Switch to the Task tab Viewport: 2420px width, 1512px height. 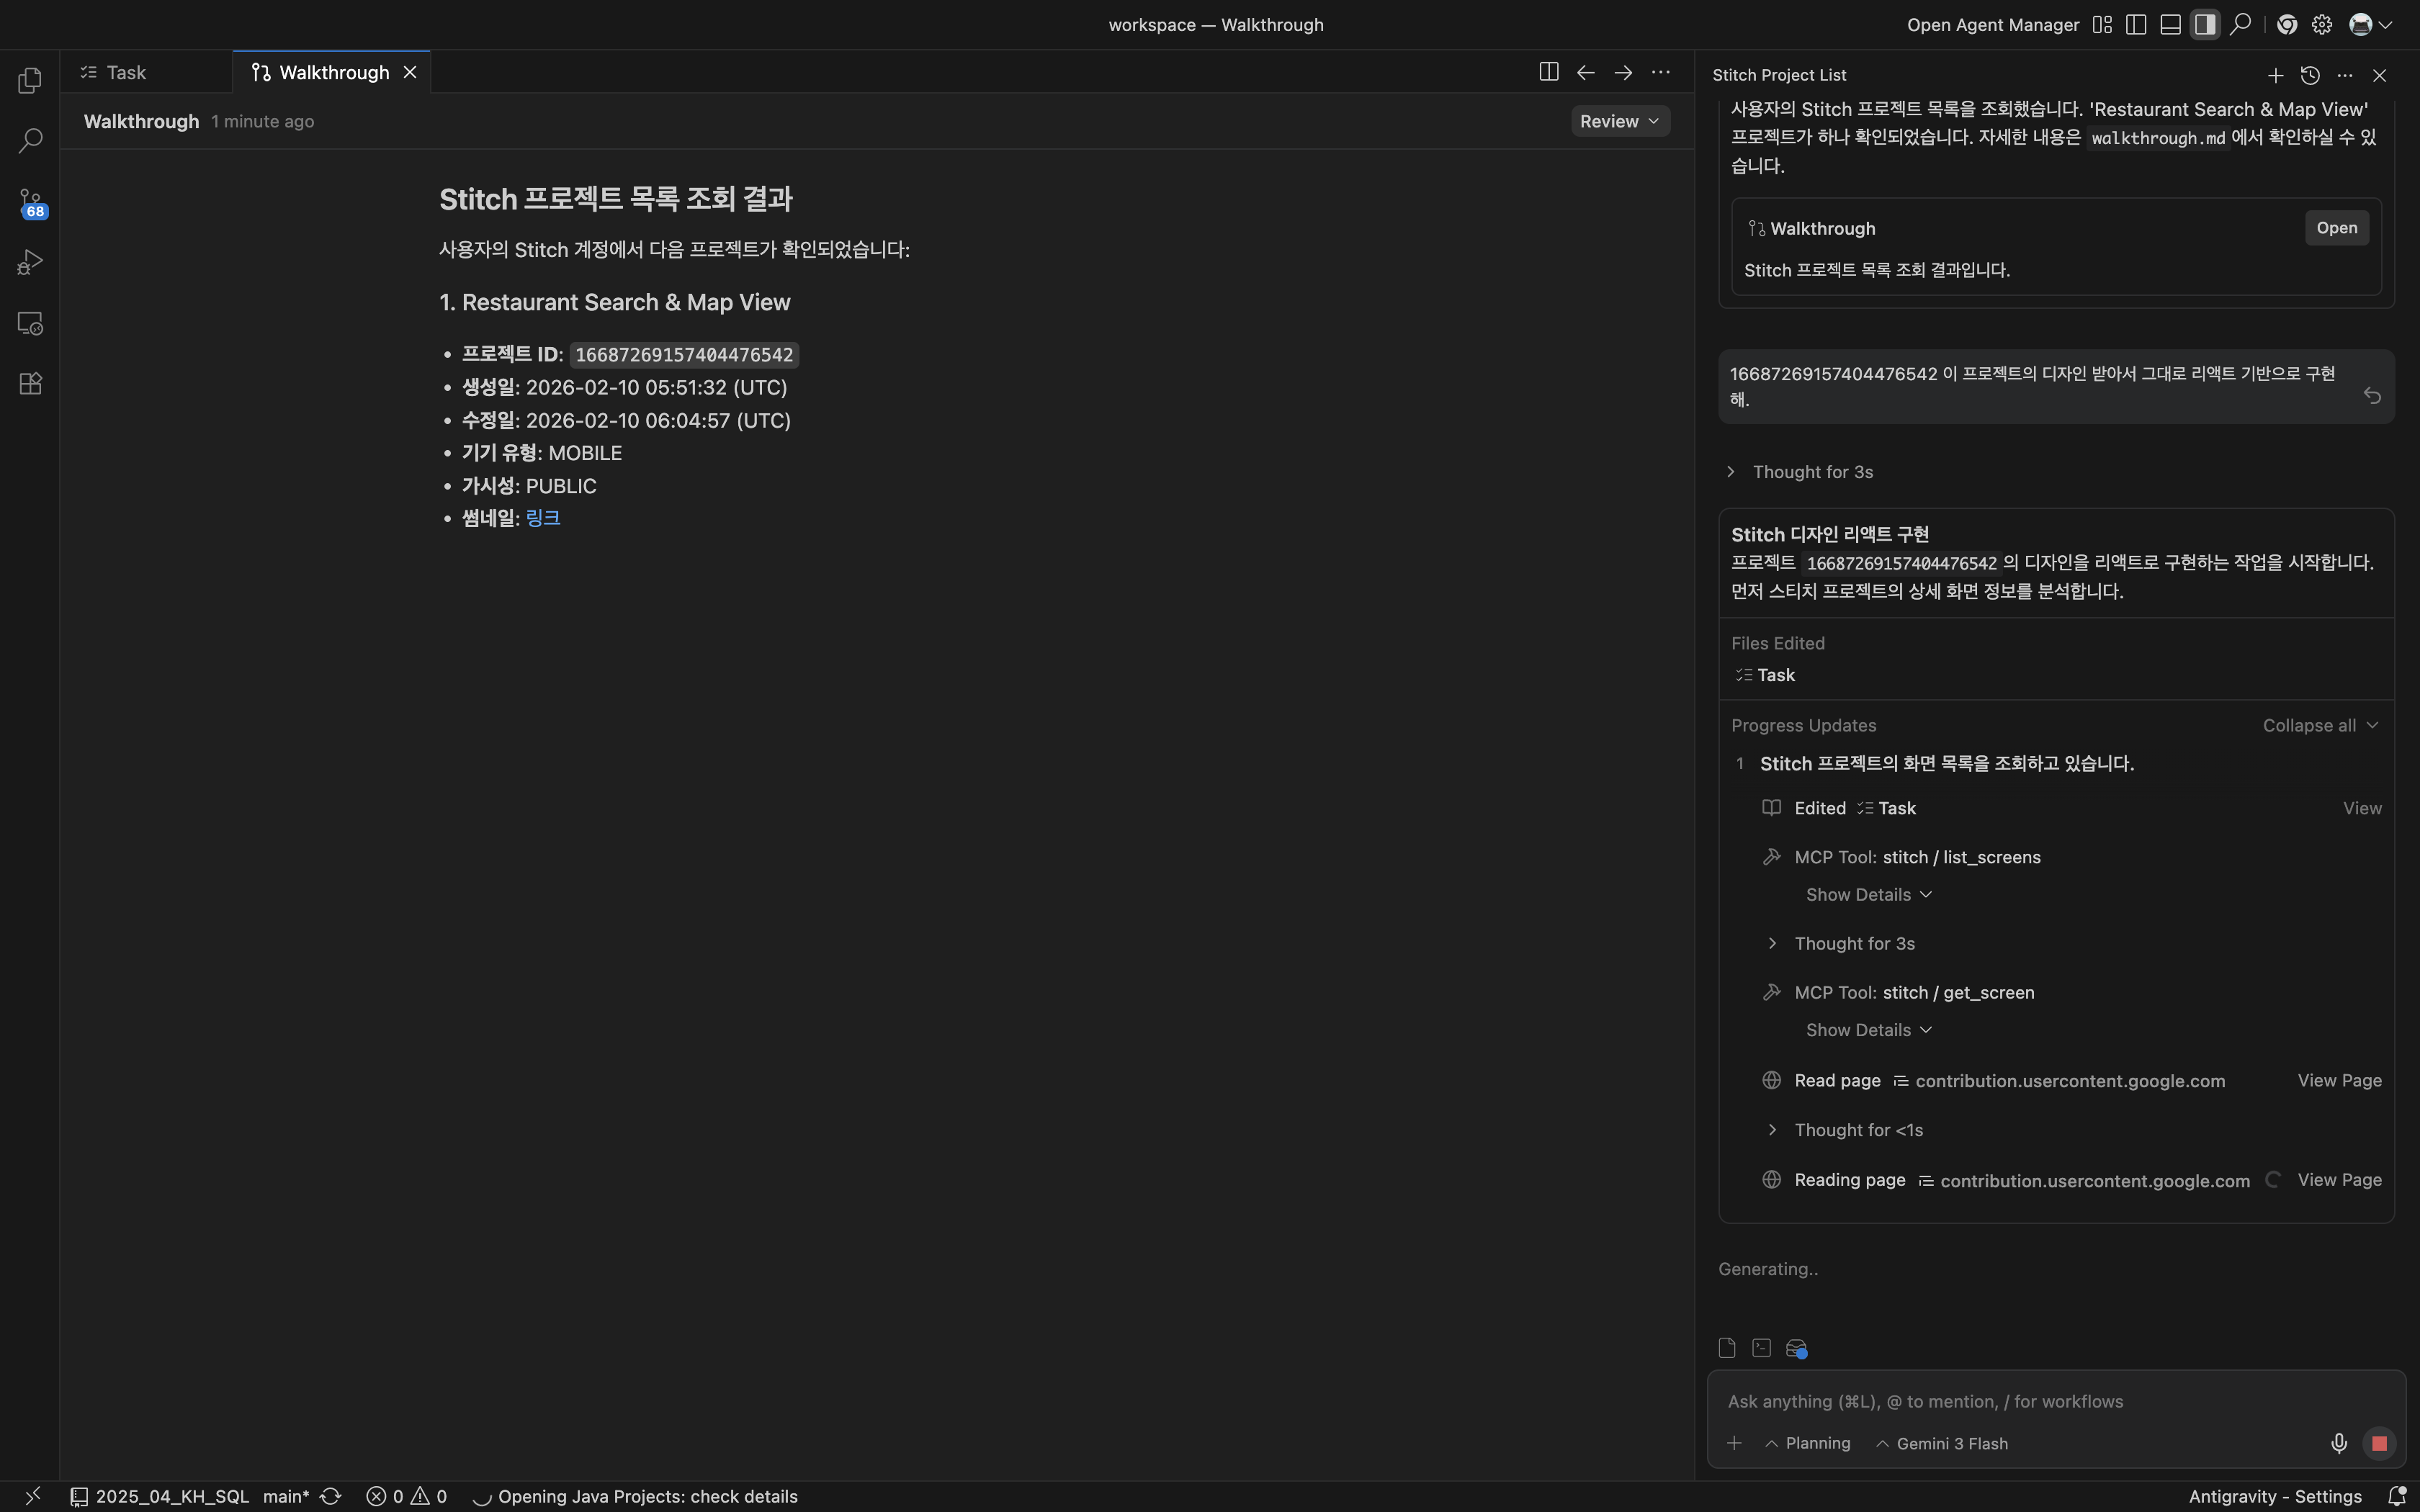pyautogui.click(x=126, y=72)
